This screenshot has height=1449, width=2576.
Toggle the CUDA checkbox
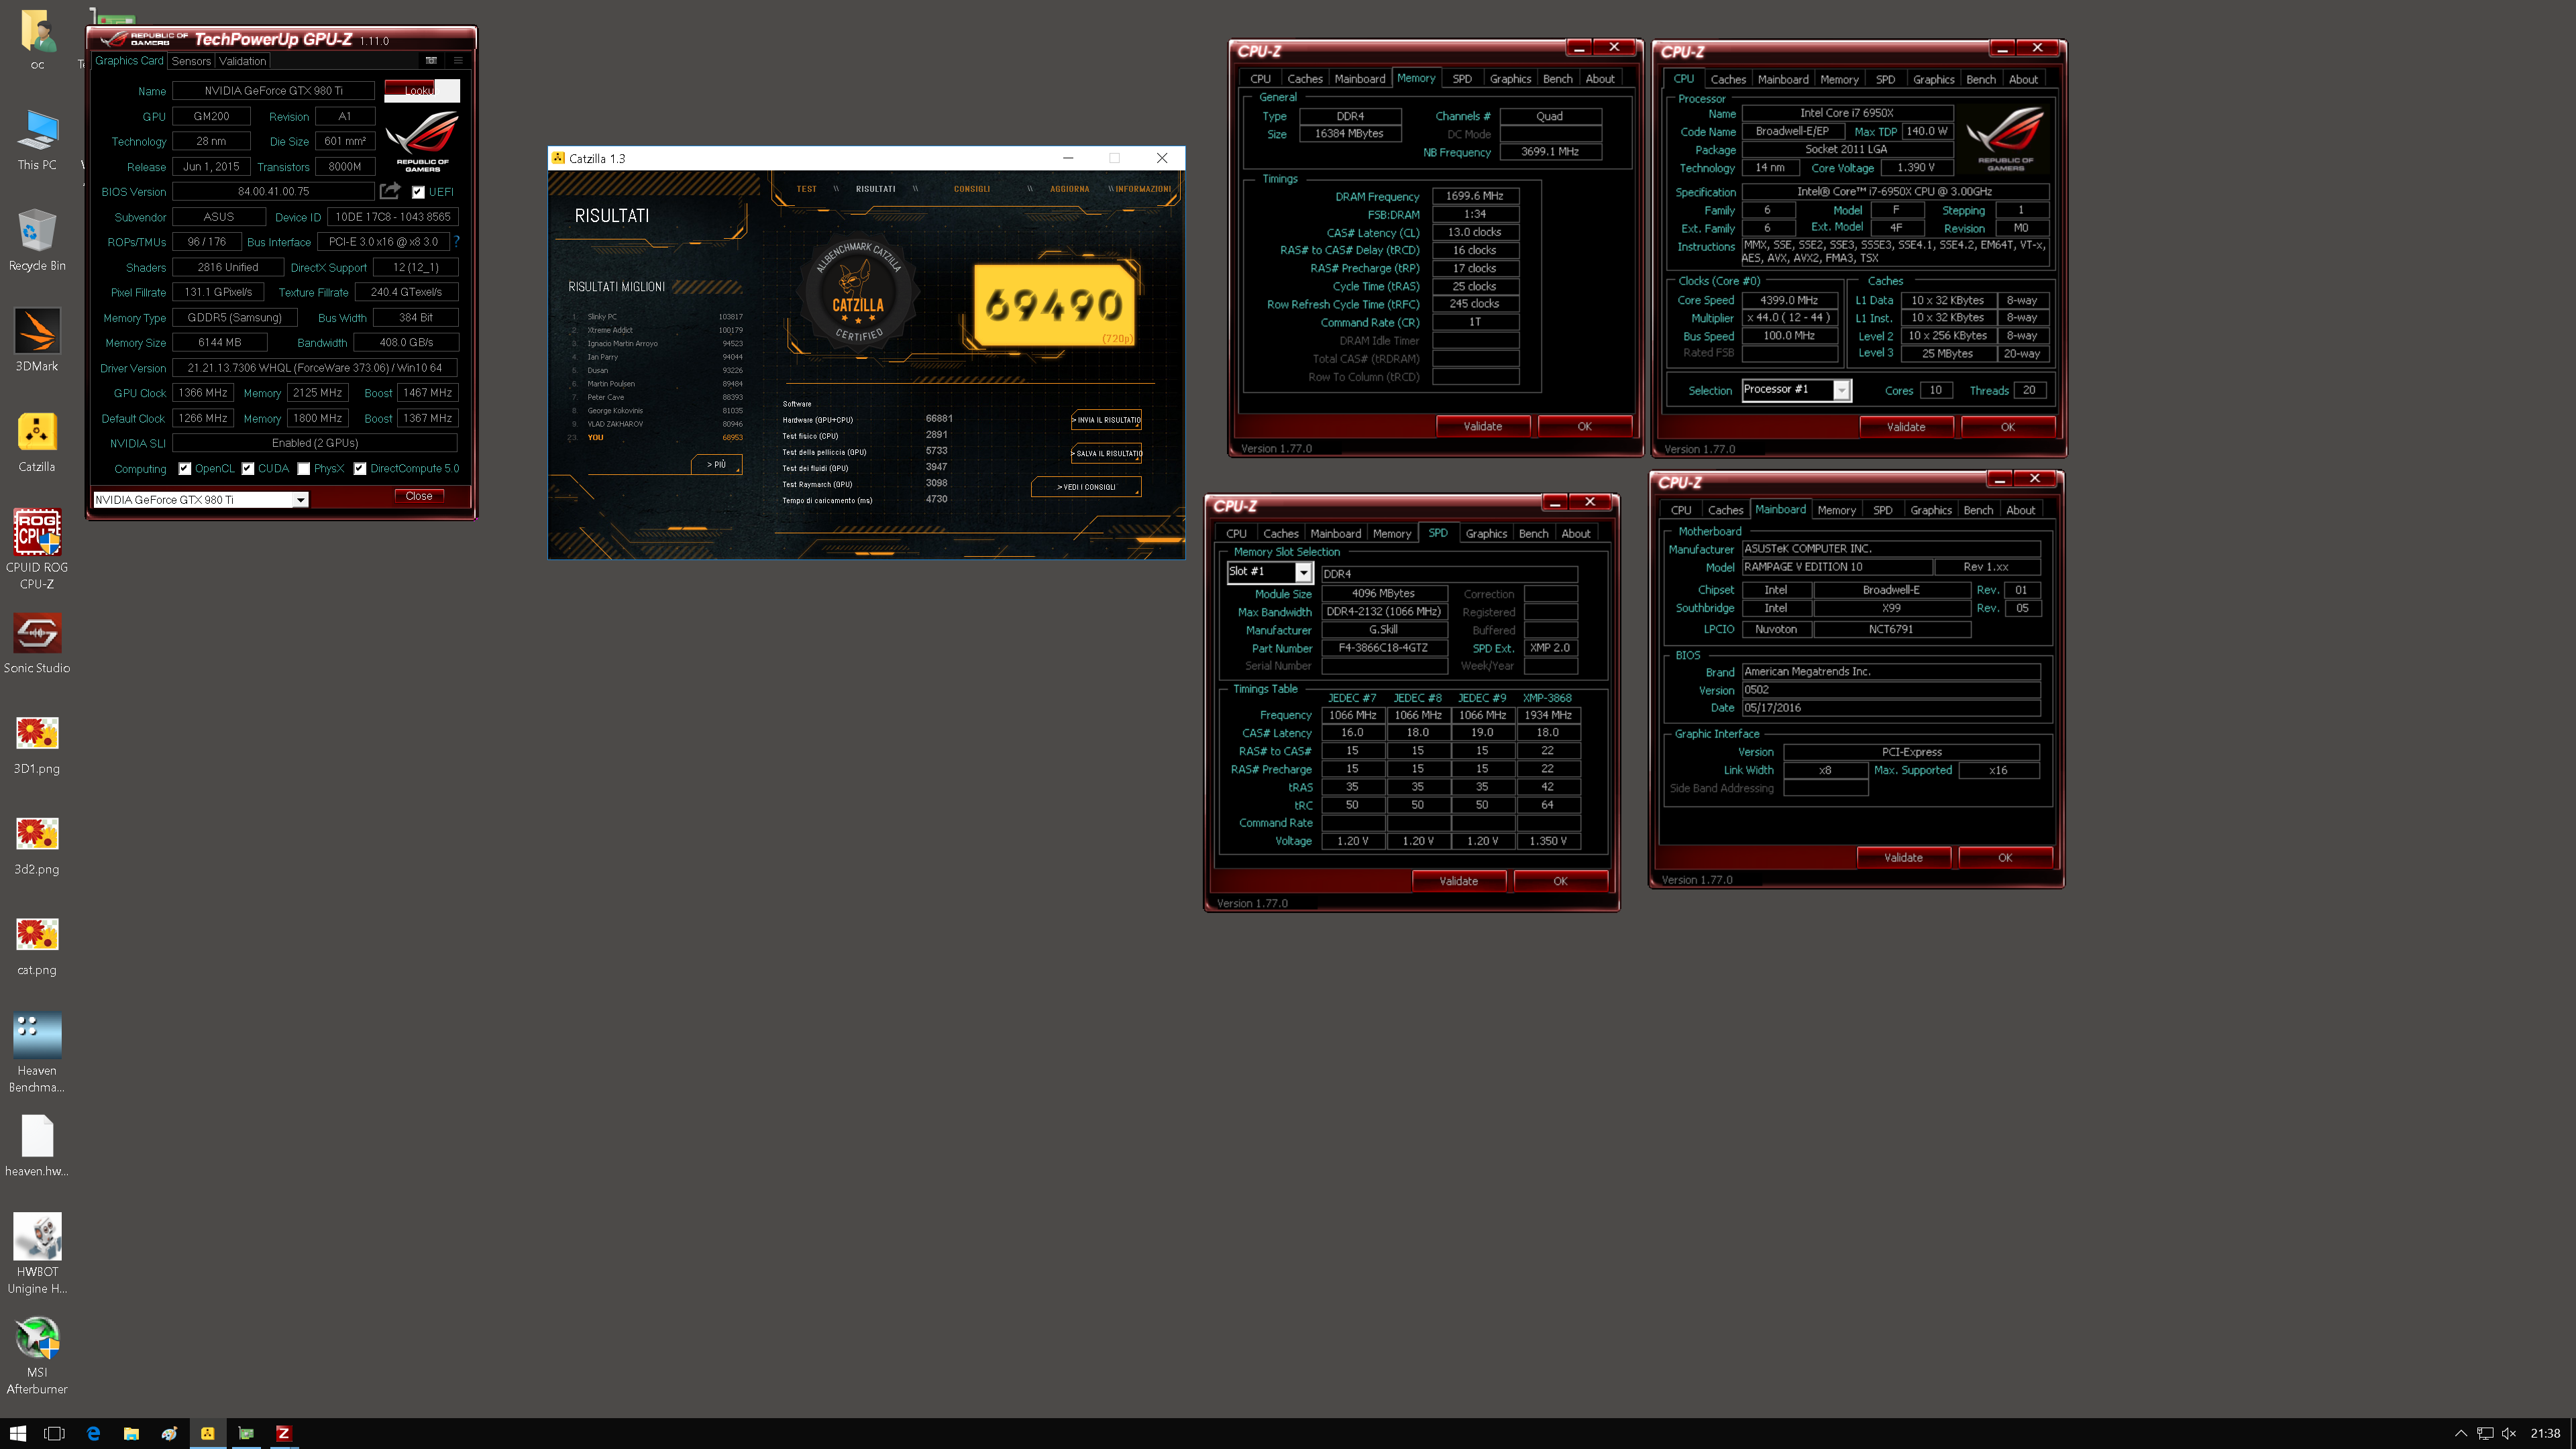point(247,468)
